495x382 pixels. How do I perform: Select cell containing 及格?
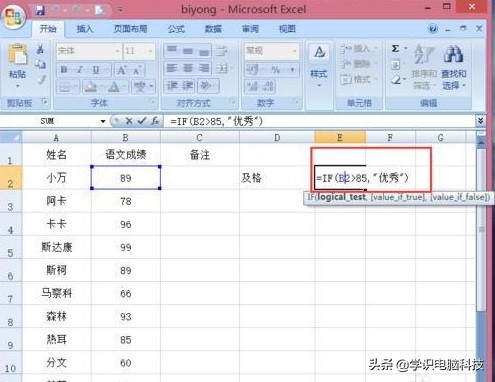pos(277,178)
